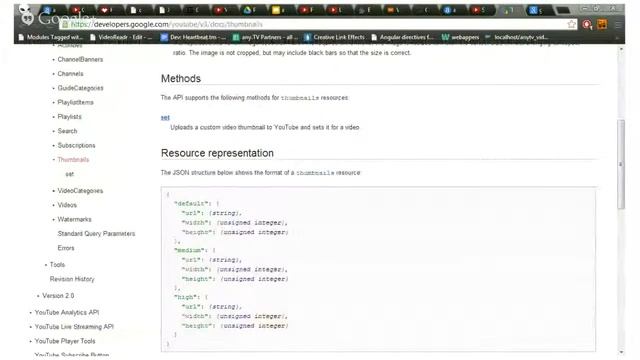The image size is (640, 360).
Task: Click the Methods heading
Action: 181,78
